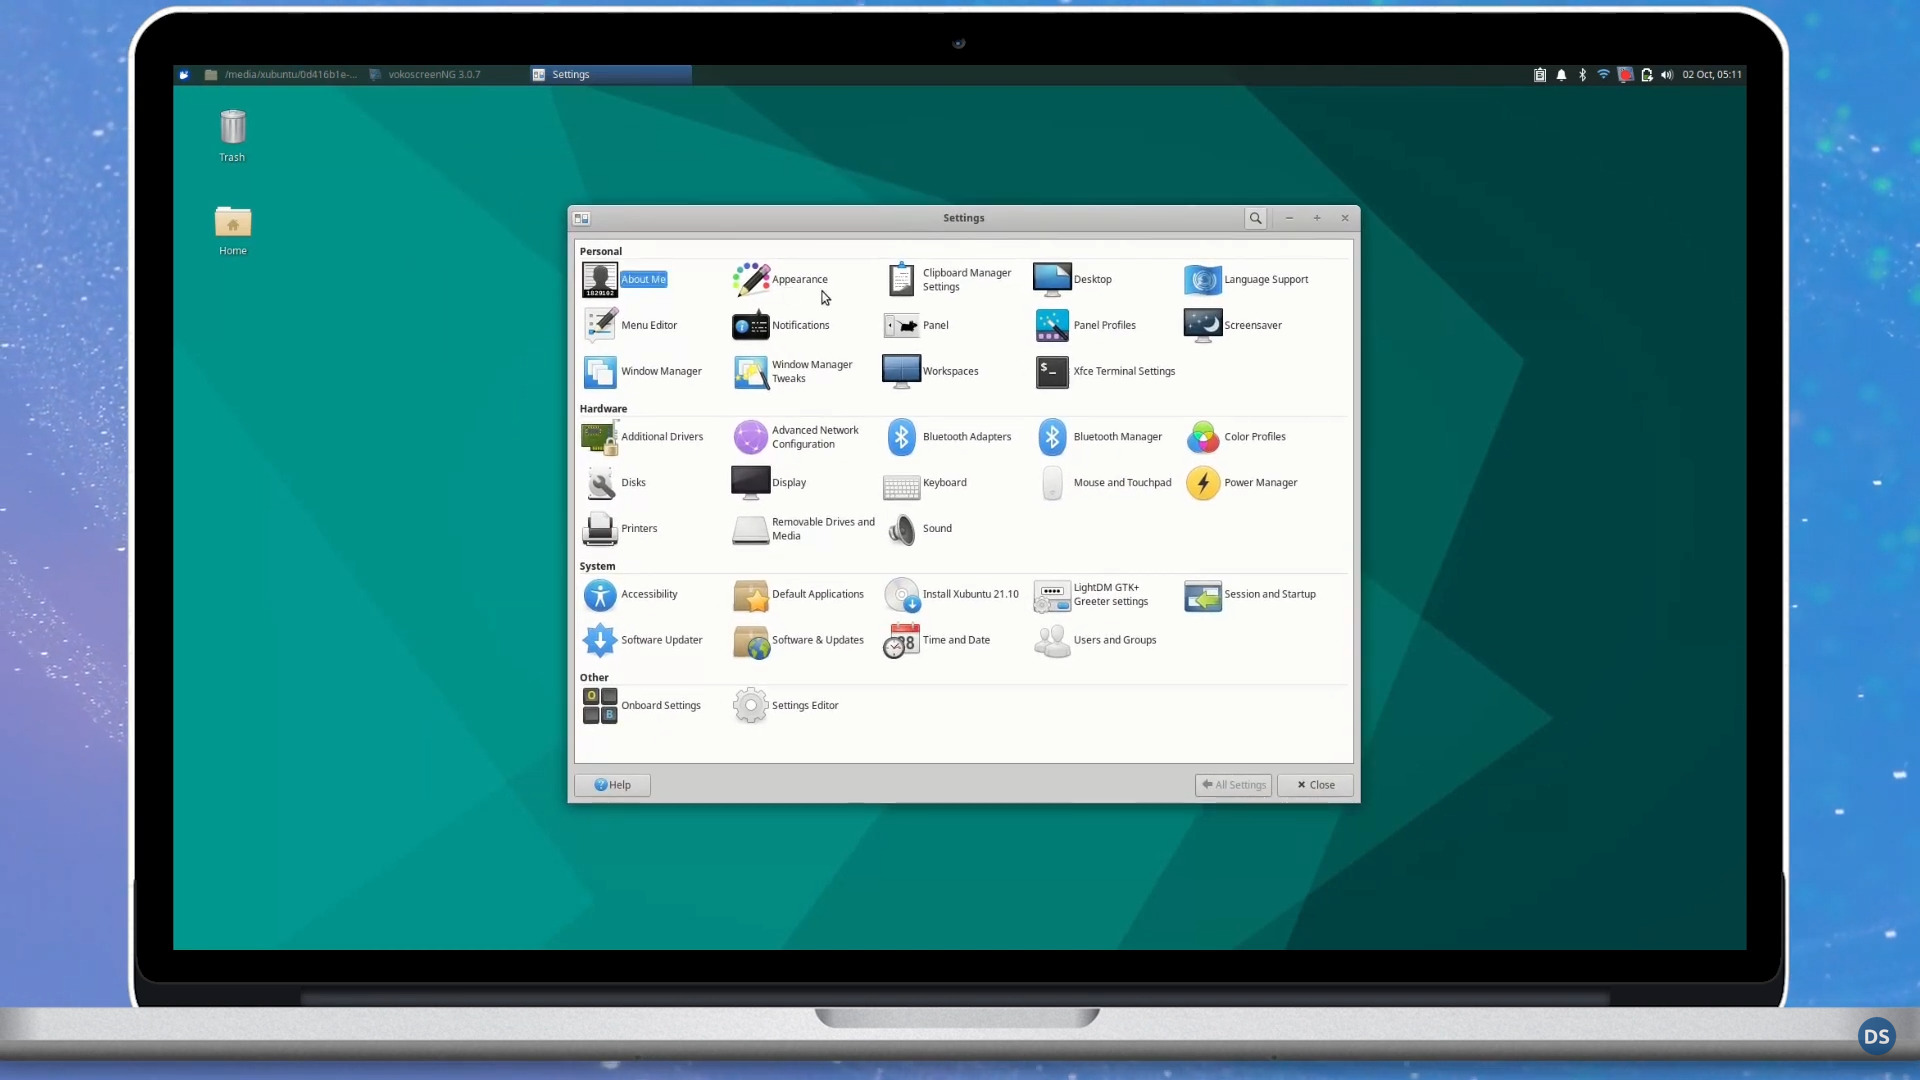This screenshot has height=1080, width=1920.
Task: Open the Appearance settings icon
Action: pos(751,280)
